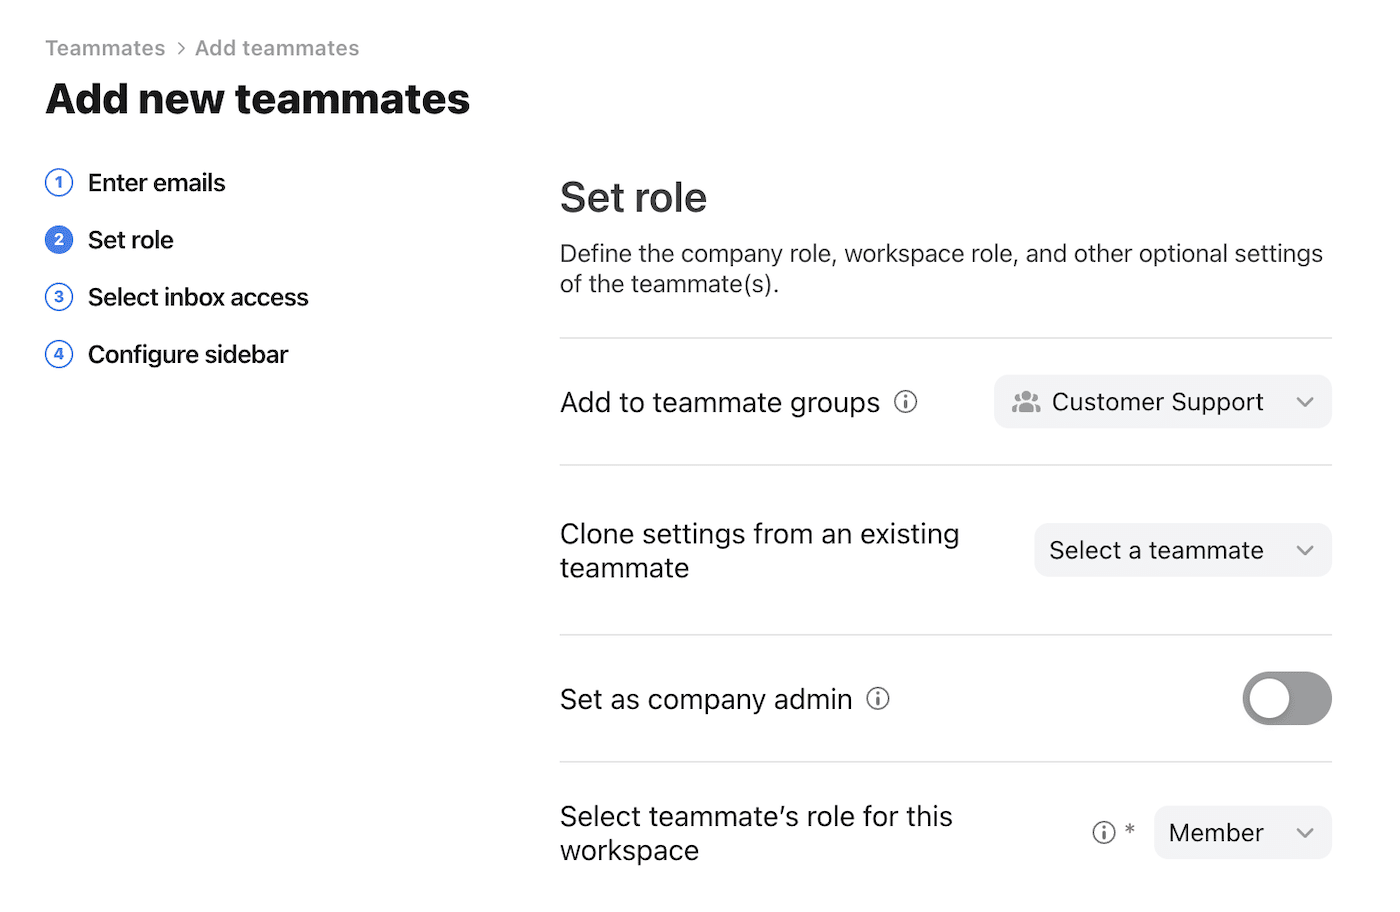Click the info icon near workspace role selector
The width and height of the screenshot is (1400, 912).
tap(1103, 831)
